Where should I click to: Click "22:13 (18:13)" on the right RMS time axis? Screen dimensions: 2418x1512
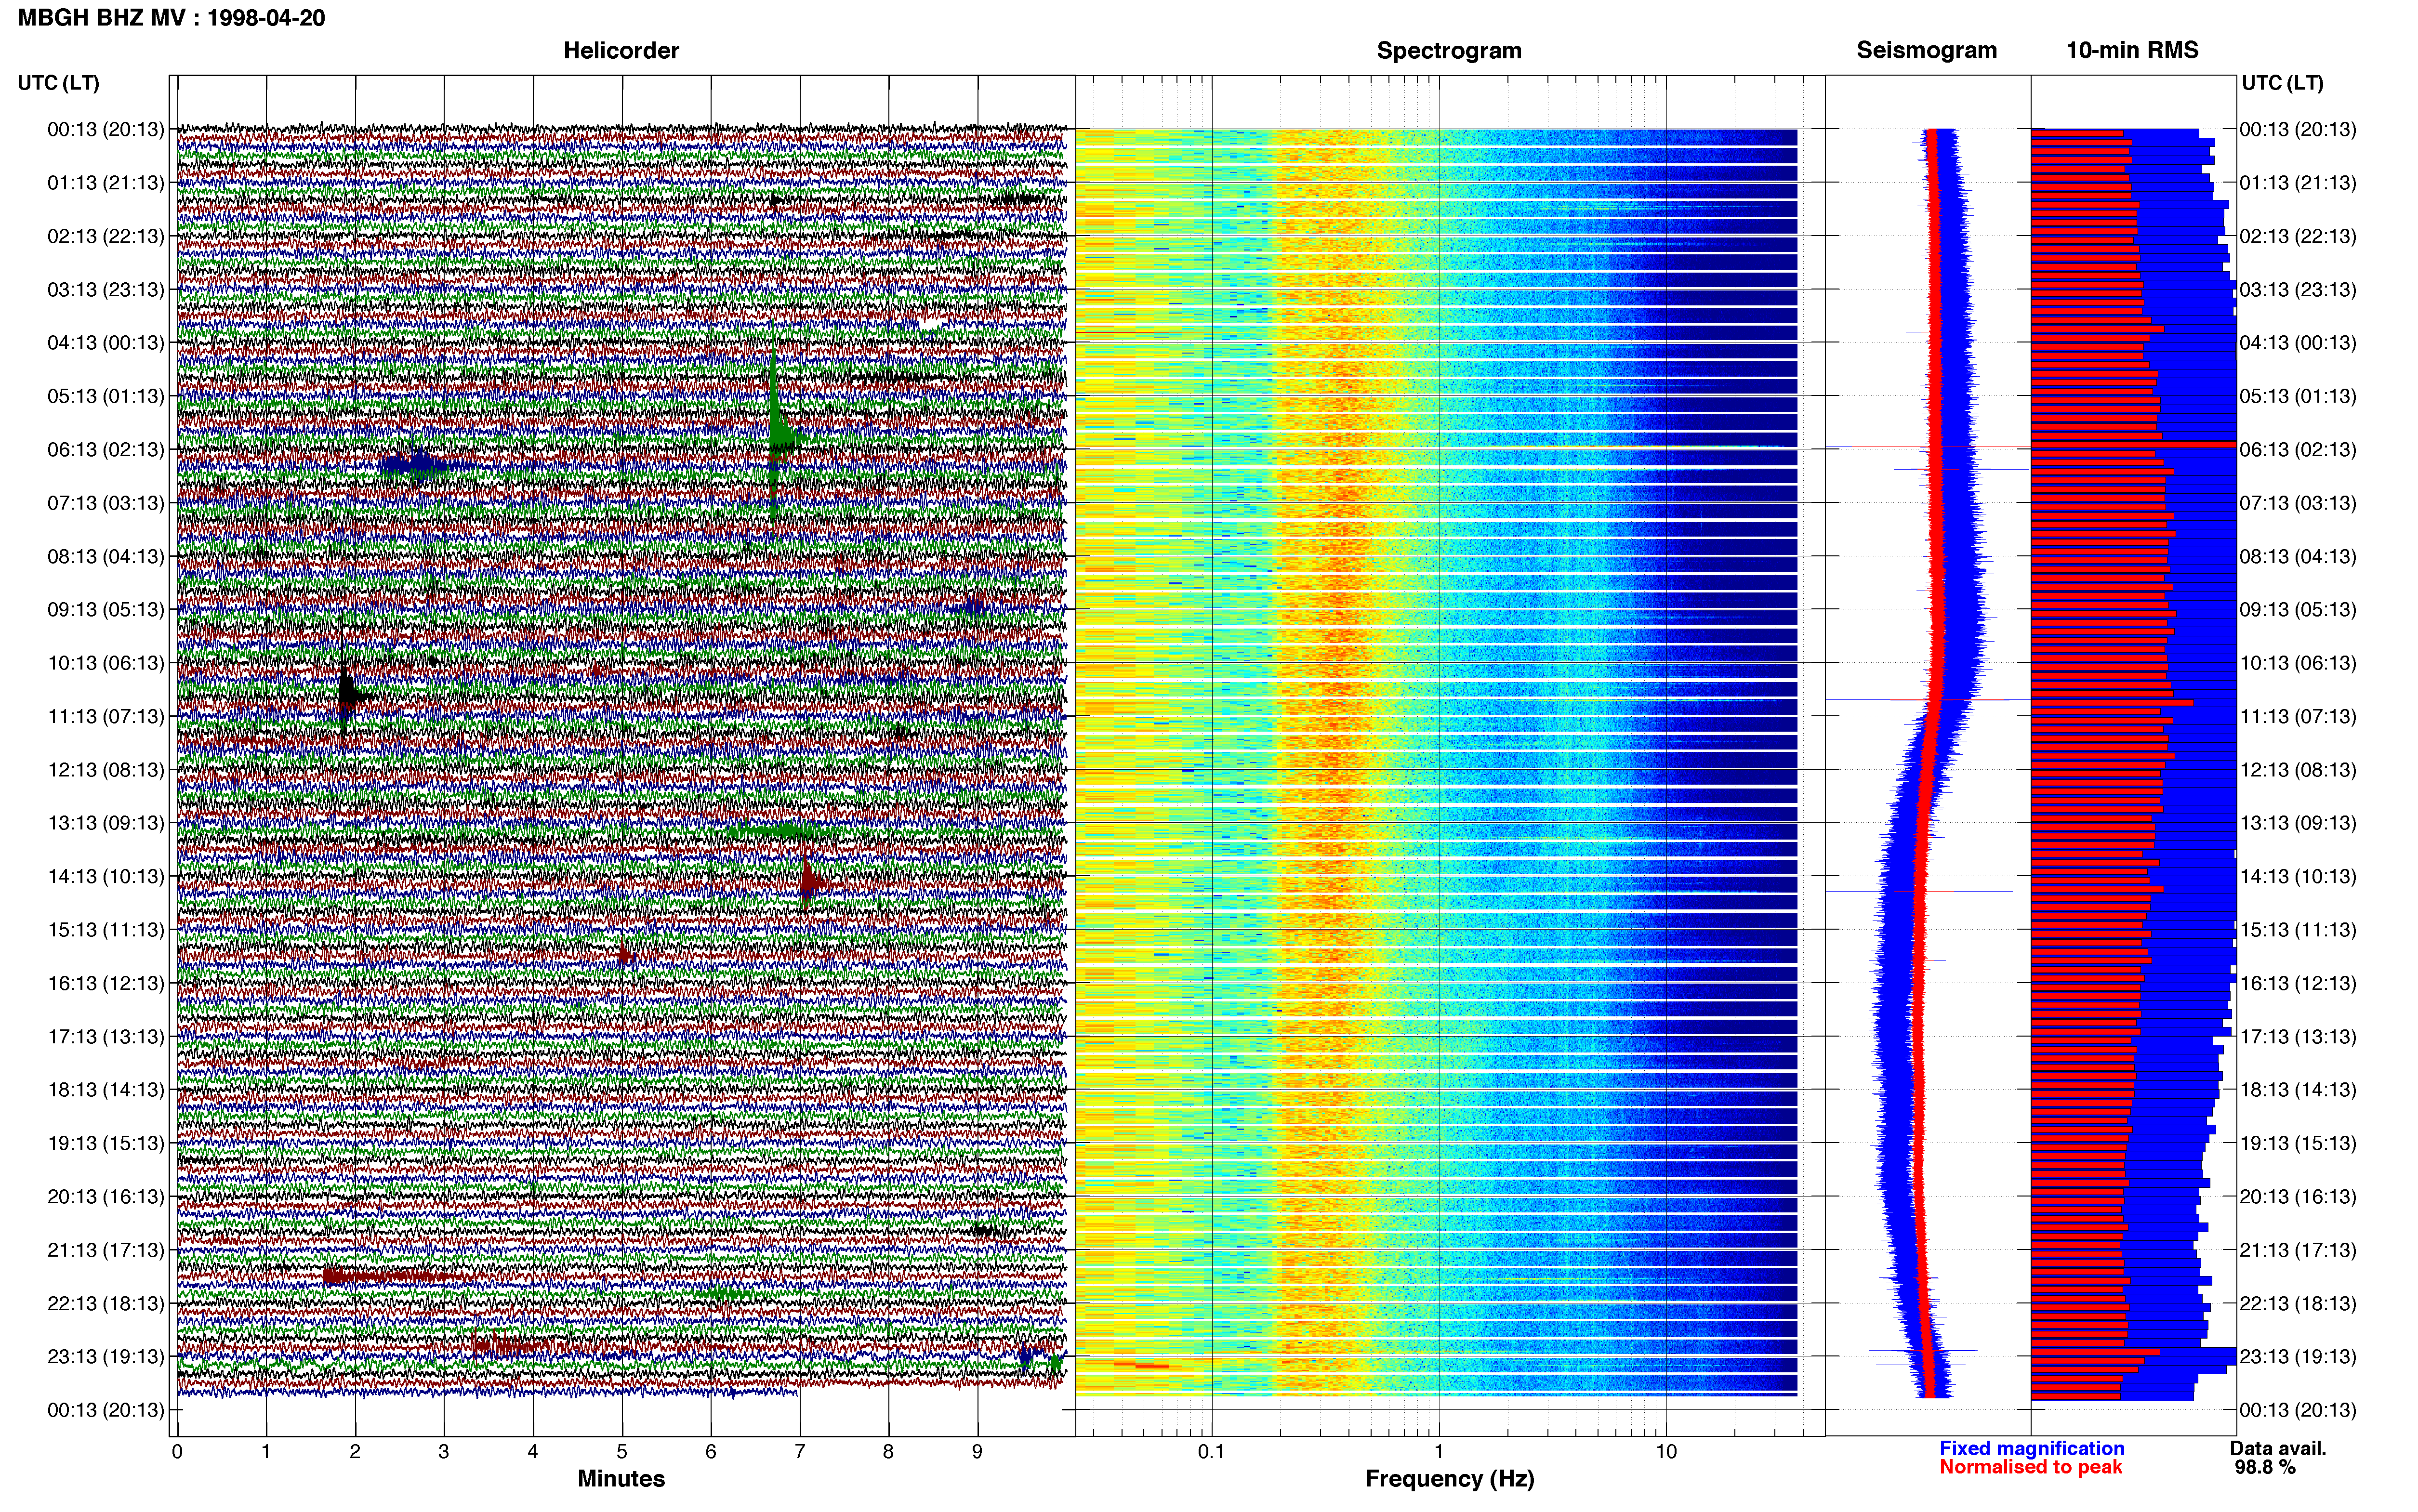click(2298, 1304)
